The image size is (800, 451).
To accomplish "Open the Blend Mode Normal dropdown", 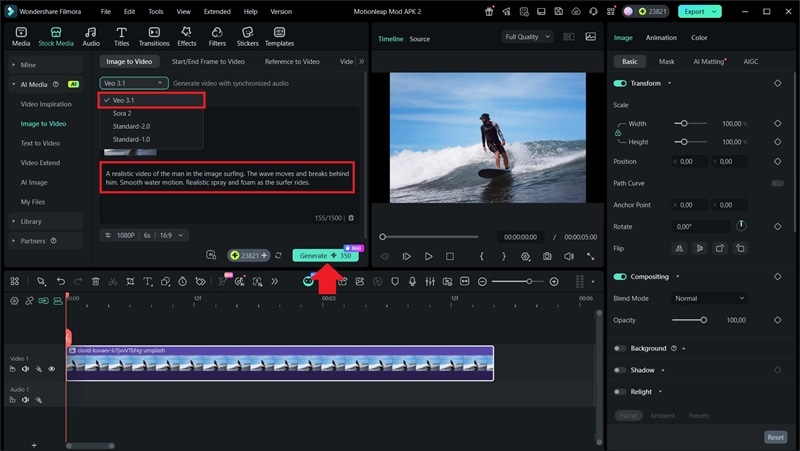I will point(709,298).
